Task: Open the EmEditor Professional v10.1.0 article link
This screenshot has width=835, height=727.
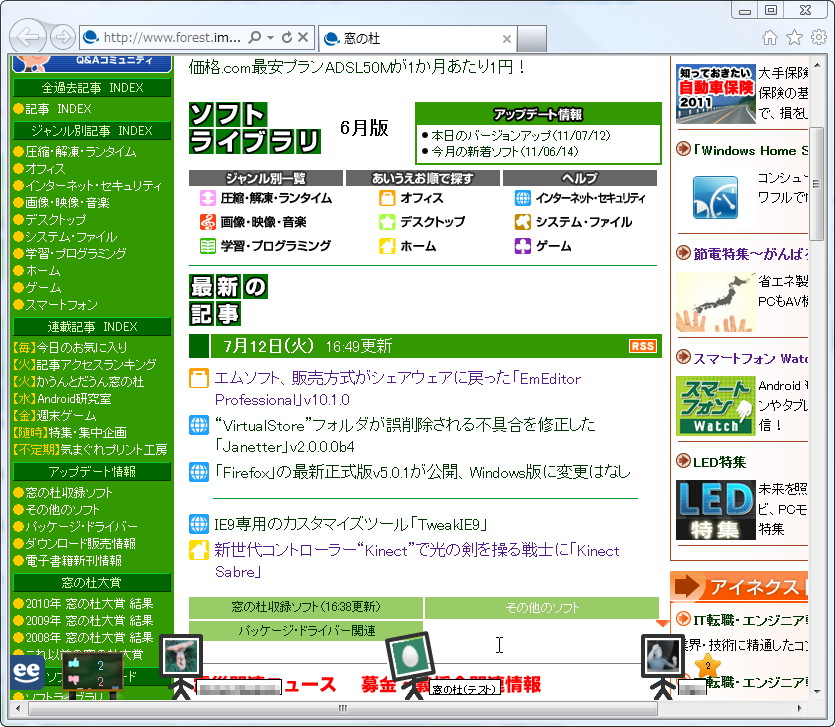Action: click(x=397, y=389)
